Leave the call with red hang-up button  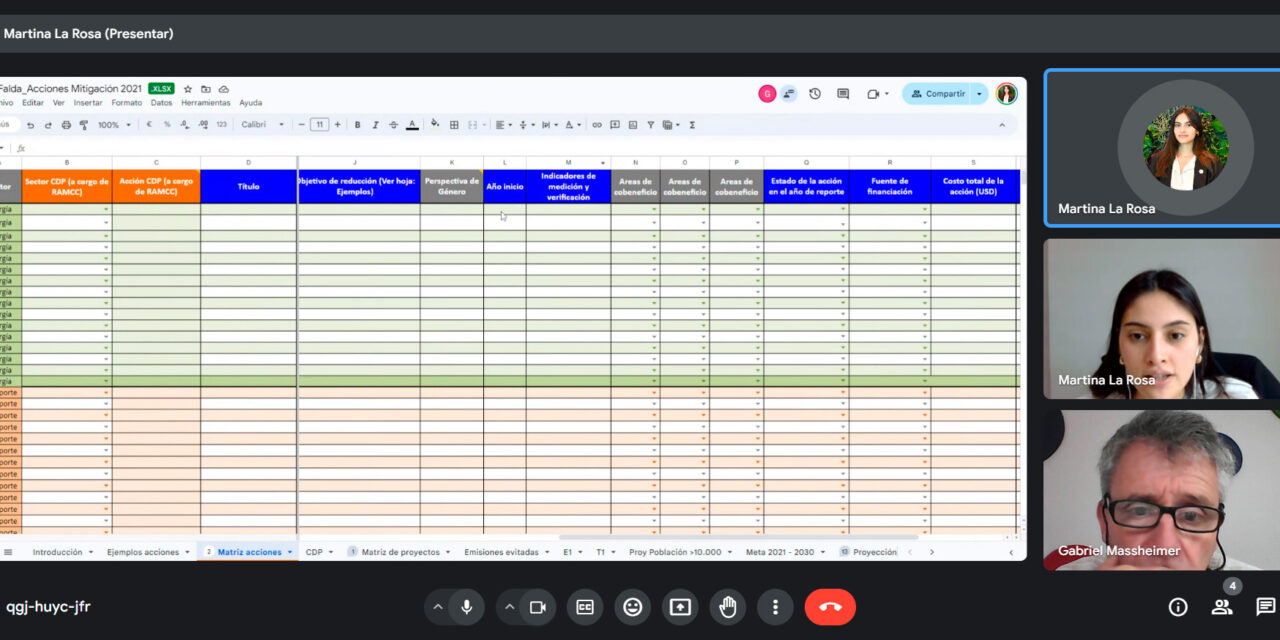(x=830, y=607)
